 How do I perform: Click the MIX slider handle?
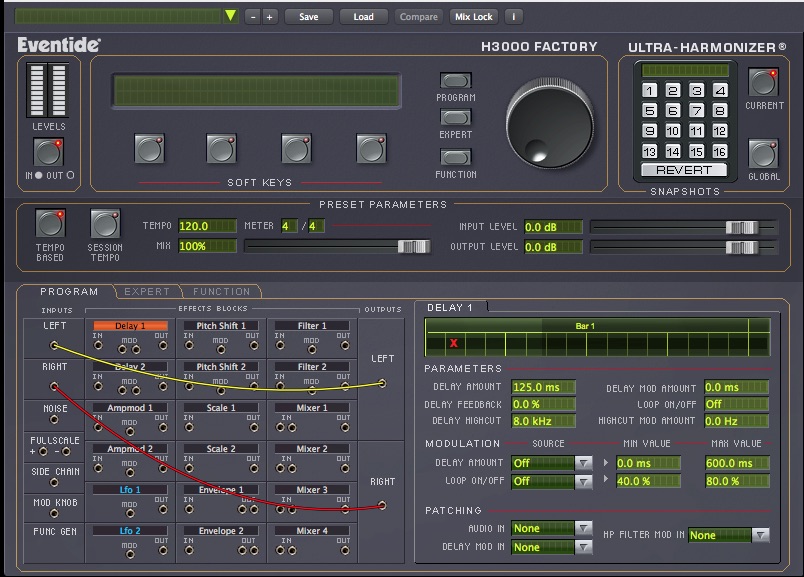pos(414,247)
